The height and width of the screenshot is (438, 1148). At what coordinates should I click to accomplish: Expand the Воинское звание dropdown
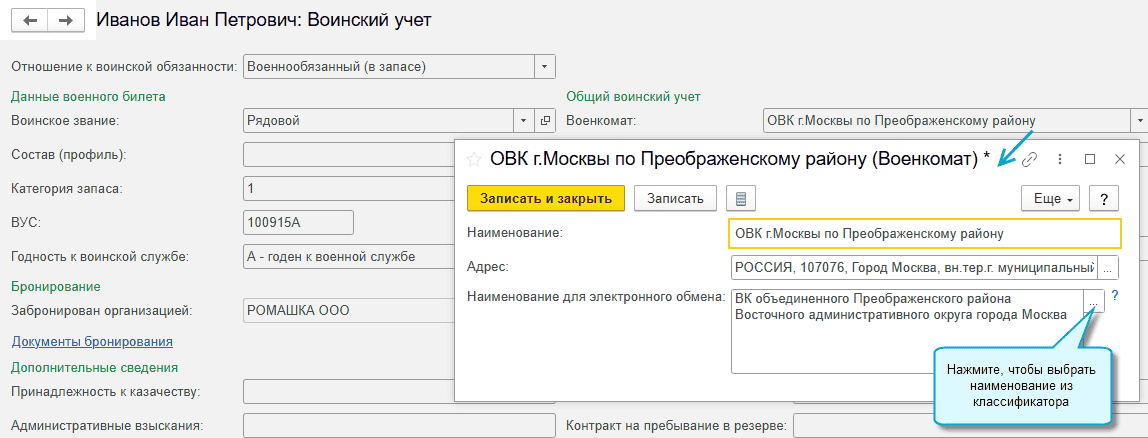point(525,121)
